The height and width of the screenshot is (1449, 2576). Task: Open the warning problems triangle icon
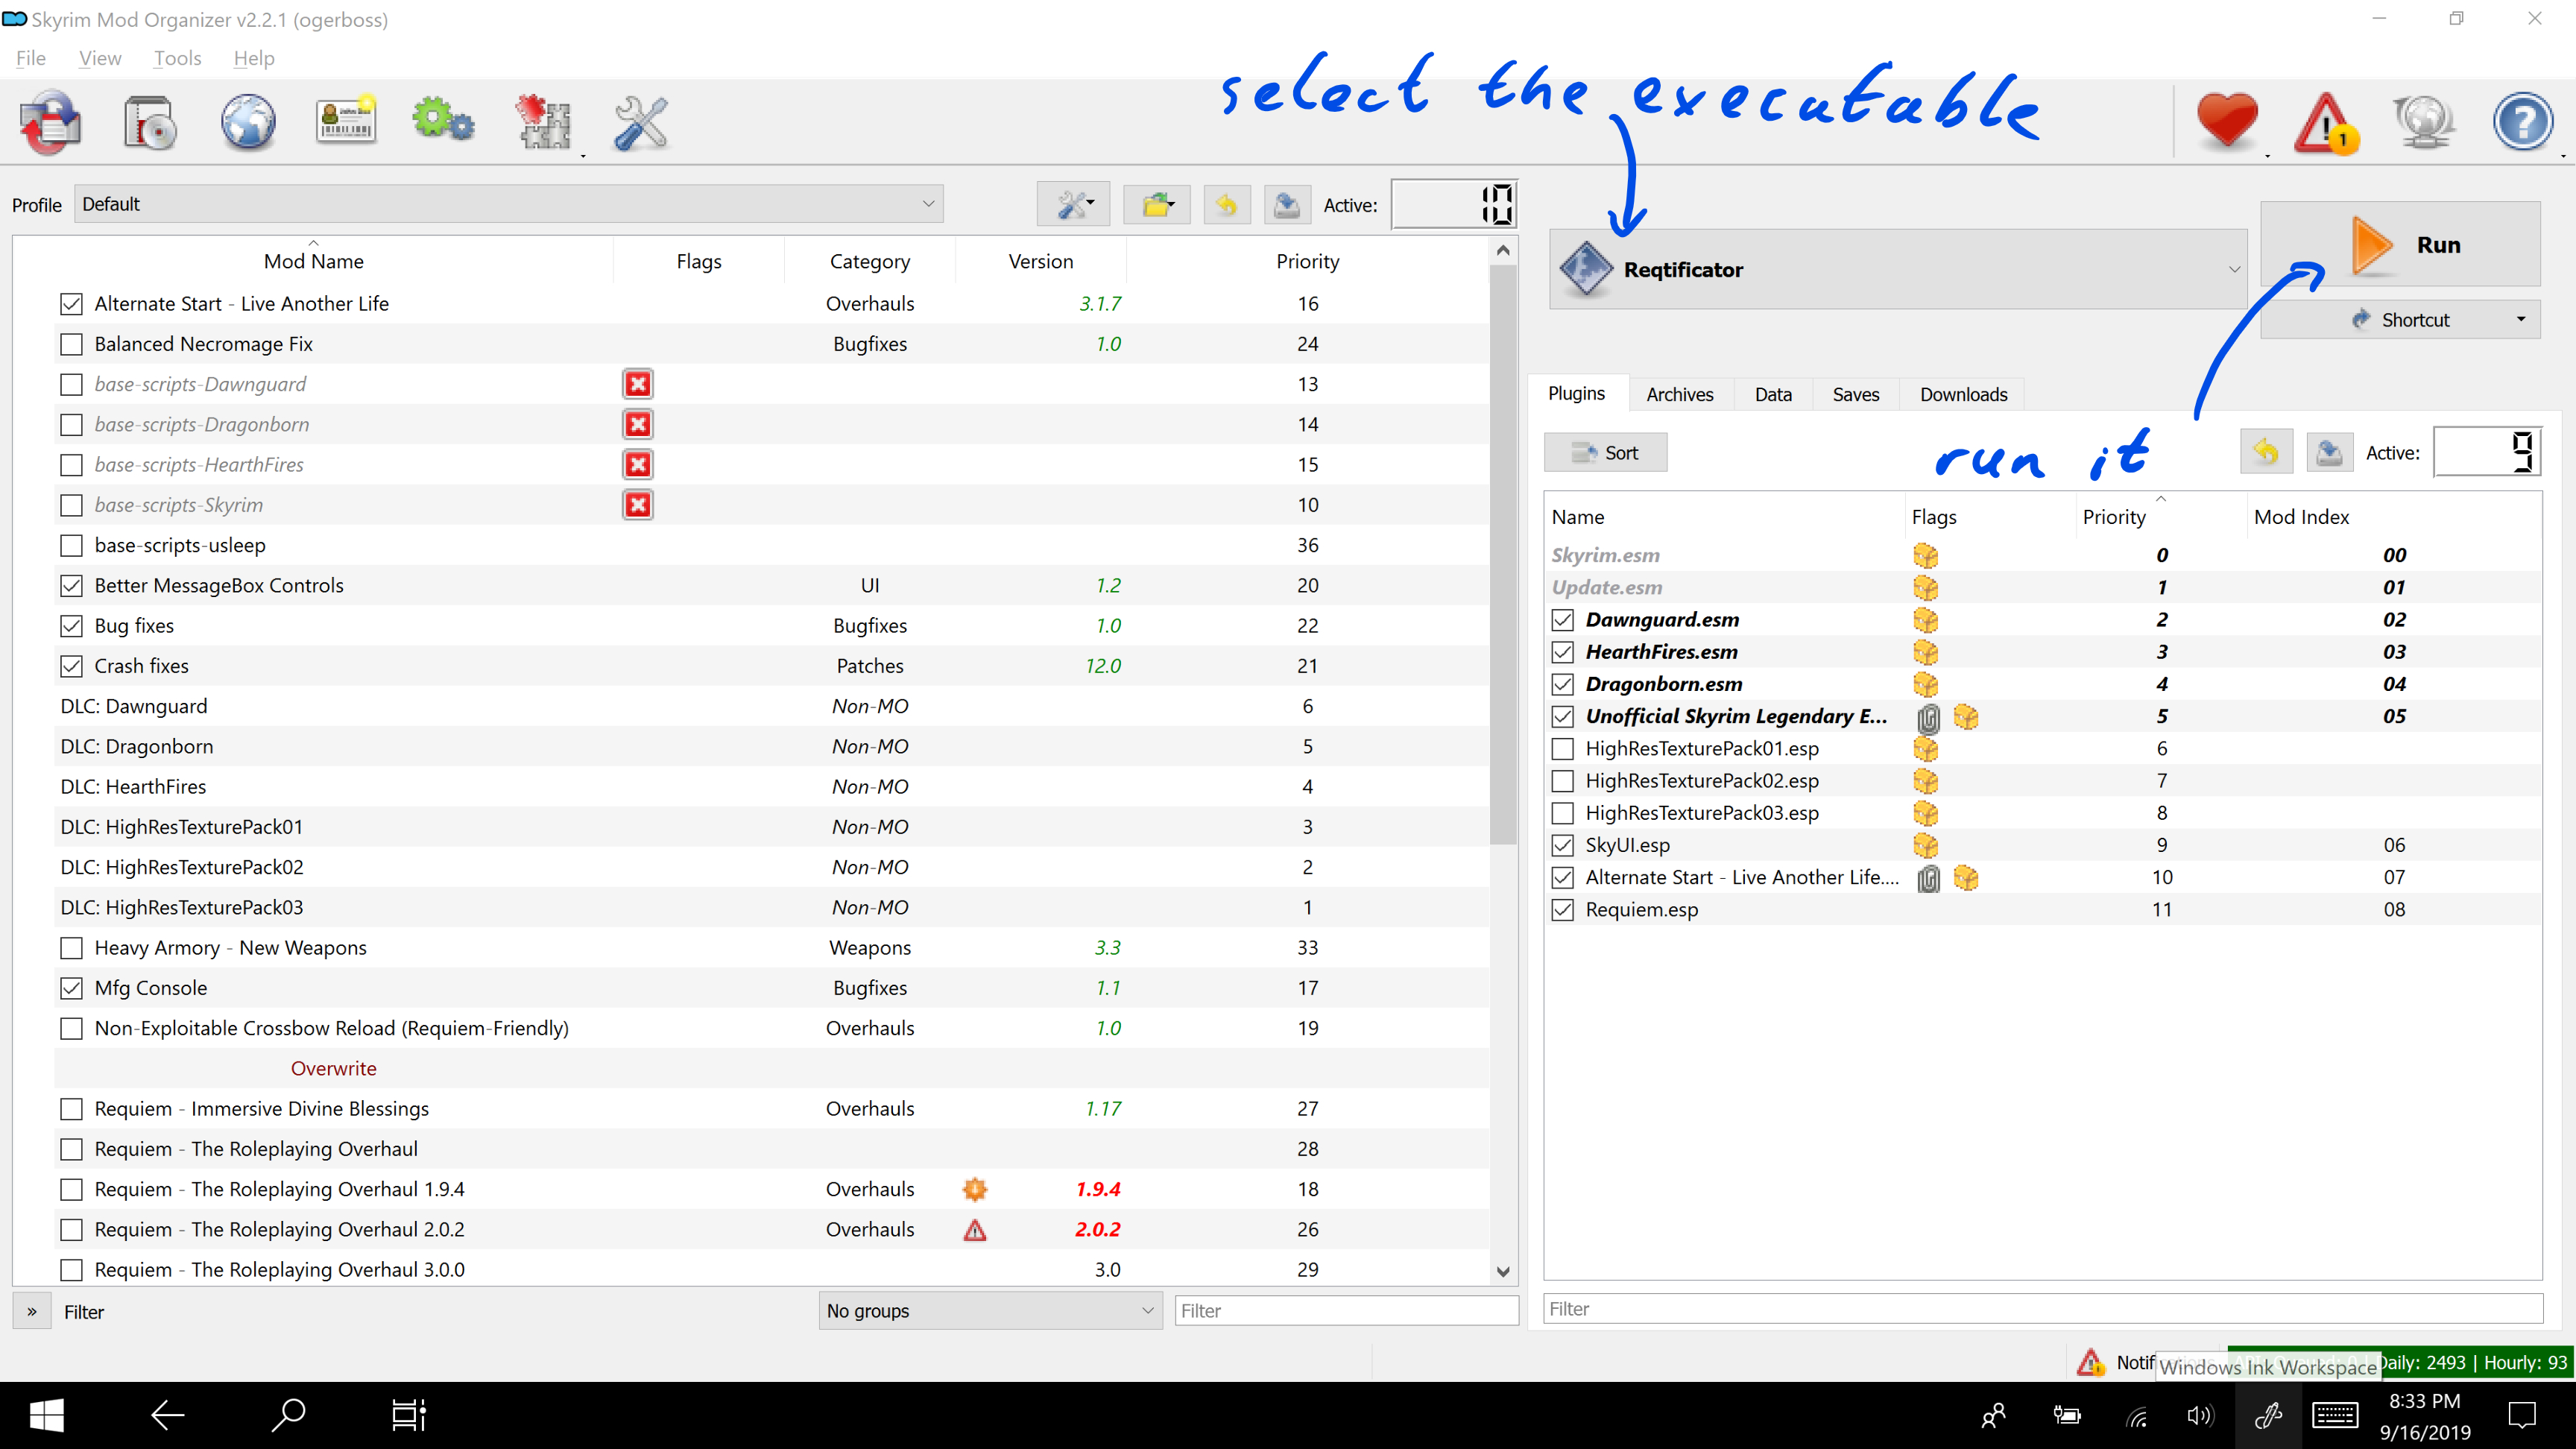click(2326, 123)
